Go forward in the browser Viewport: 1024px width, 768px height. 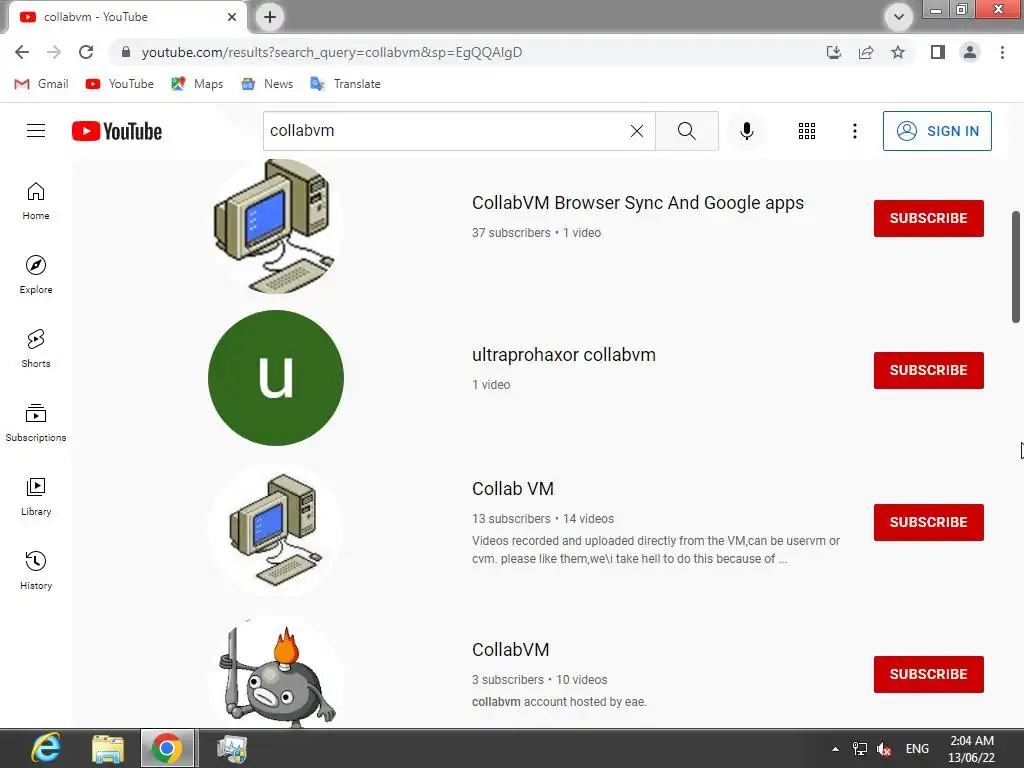[x=54, y=52]
